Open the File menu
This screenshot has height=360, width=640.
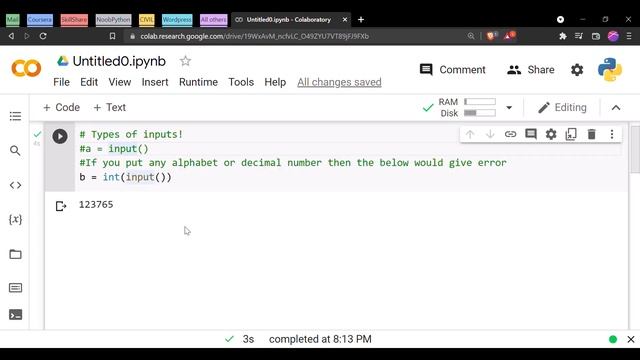(x=61, y=82)
